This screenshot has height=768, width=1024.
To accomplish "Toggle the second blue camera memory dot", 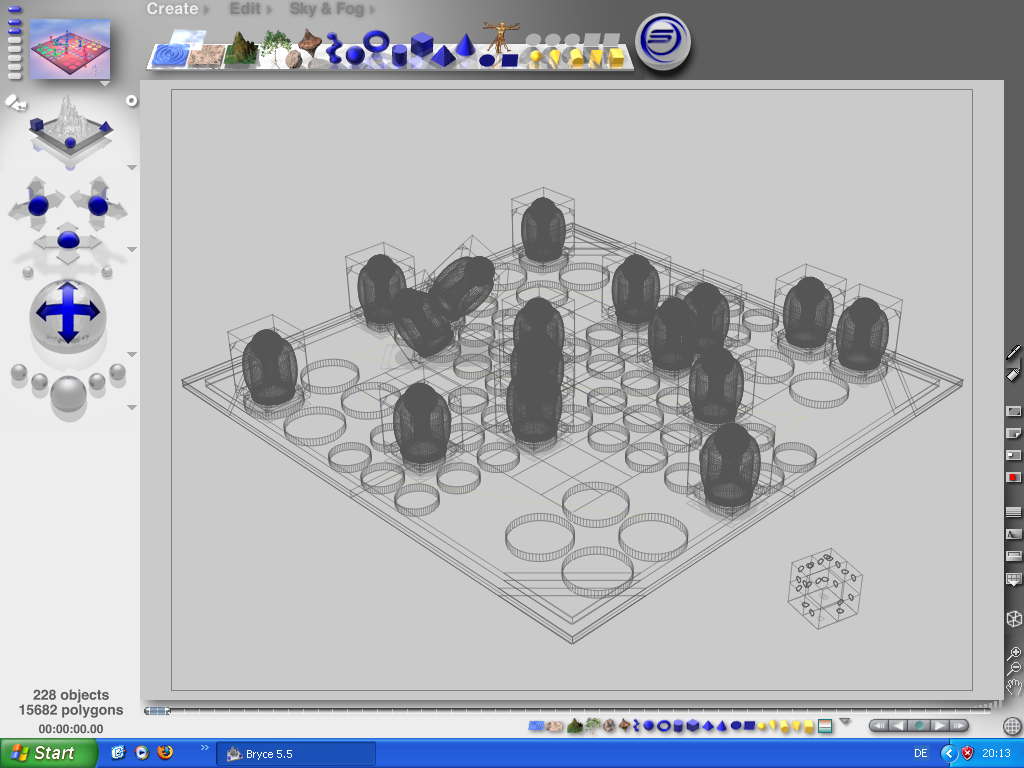I will [x=14, y=23].
